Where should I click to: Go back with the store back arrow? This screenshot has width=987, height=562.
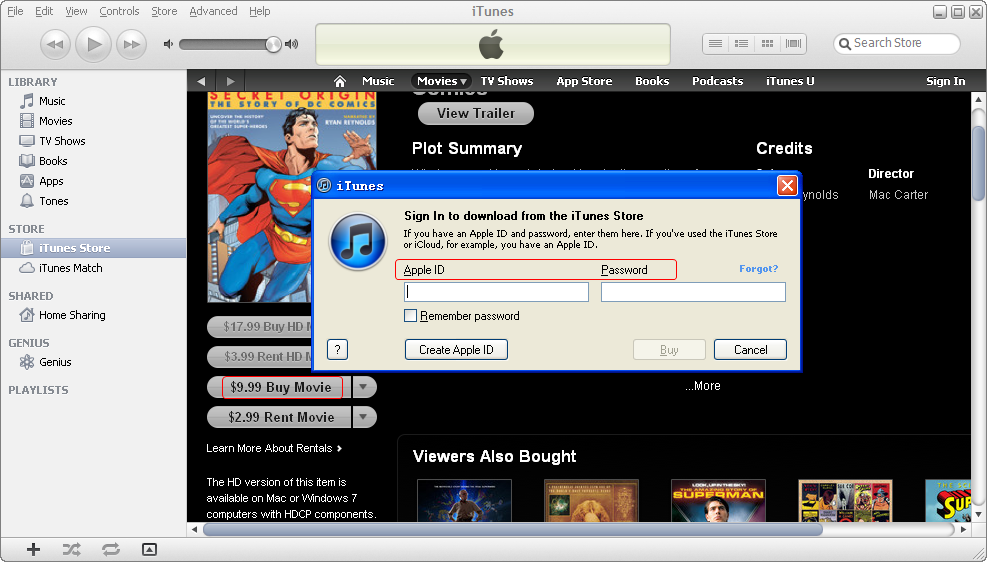pos(201,81)
